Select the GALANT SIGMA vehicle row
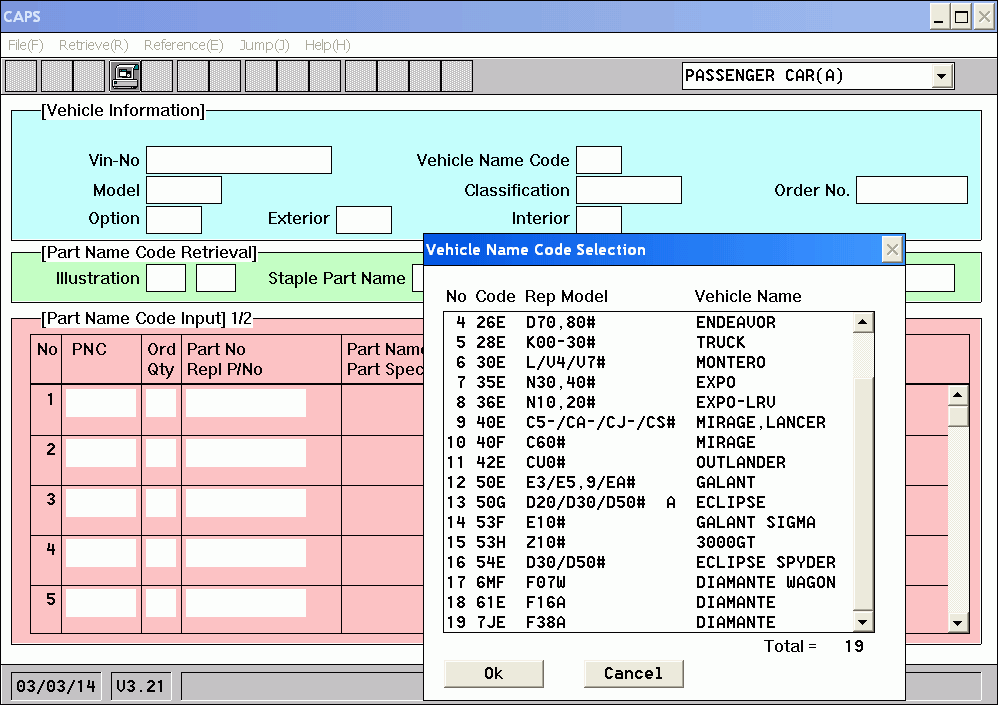 tap(648, 522)
